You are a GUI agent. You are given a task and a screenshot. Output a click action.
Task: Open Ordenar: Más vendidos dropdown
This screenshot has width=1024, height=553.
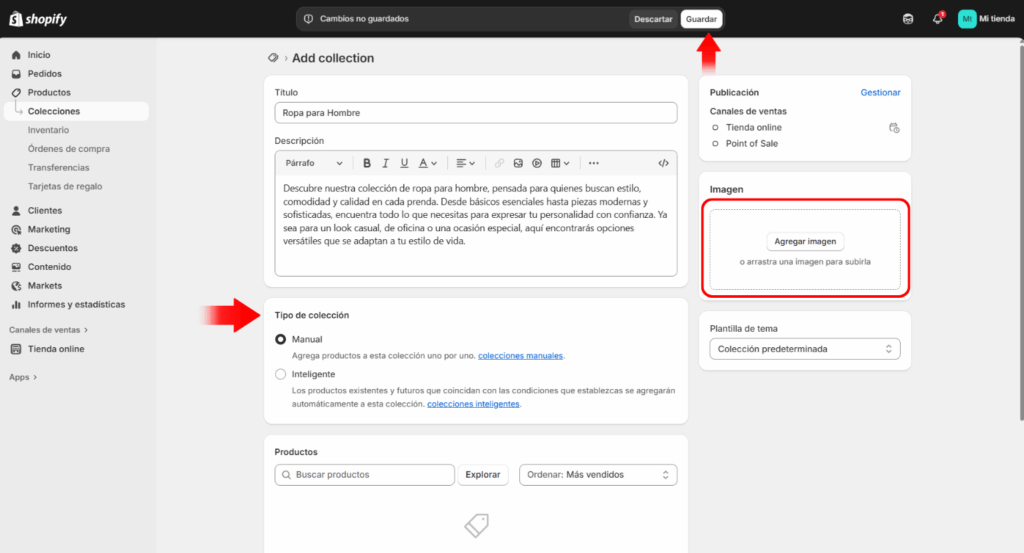[597, 475]
